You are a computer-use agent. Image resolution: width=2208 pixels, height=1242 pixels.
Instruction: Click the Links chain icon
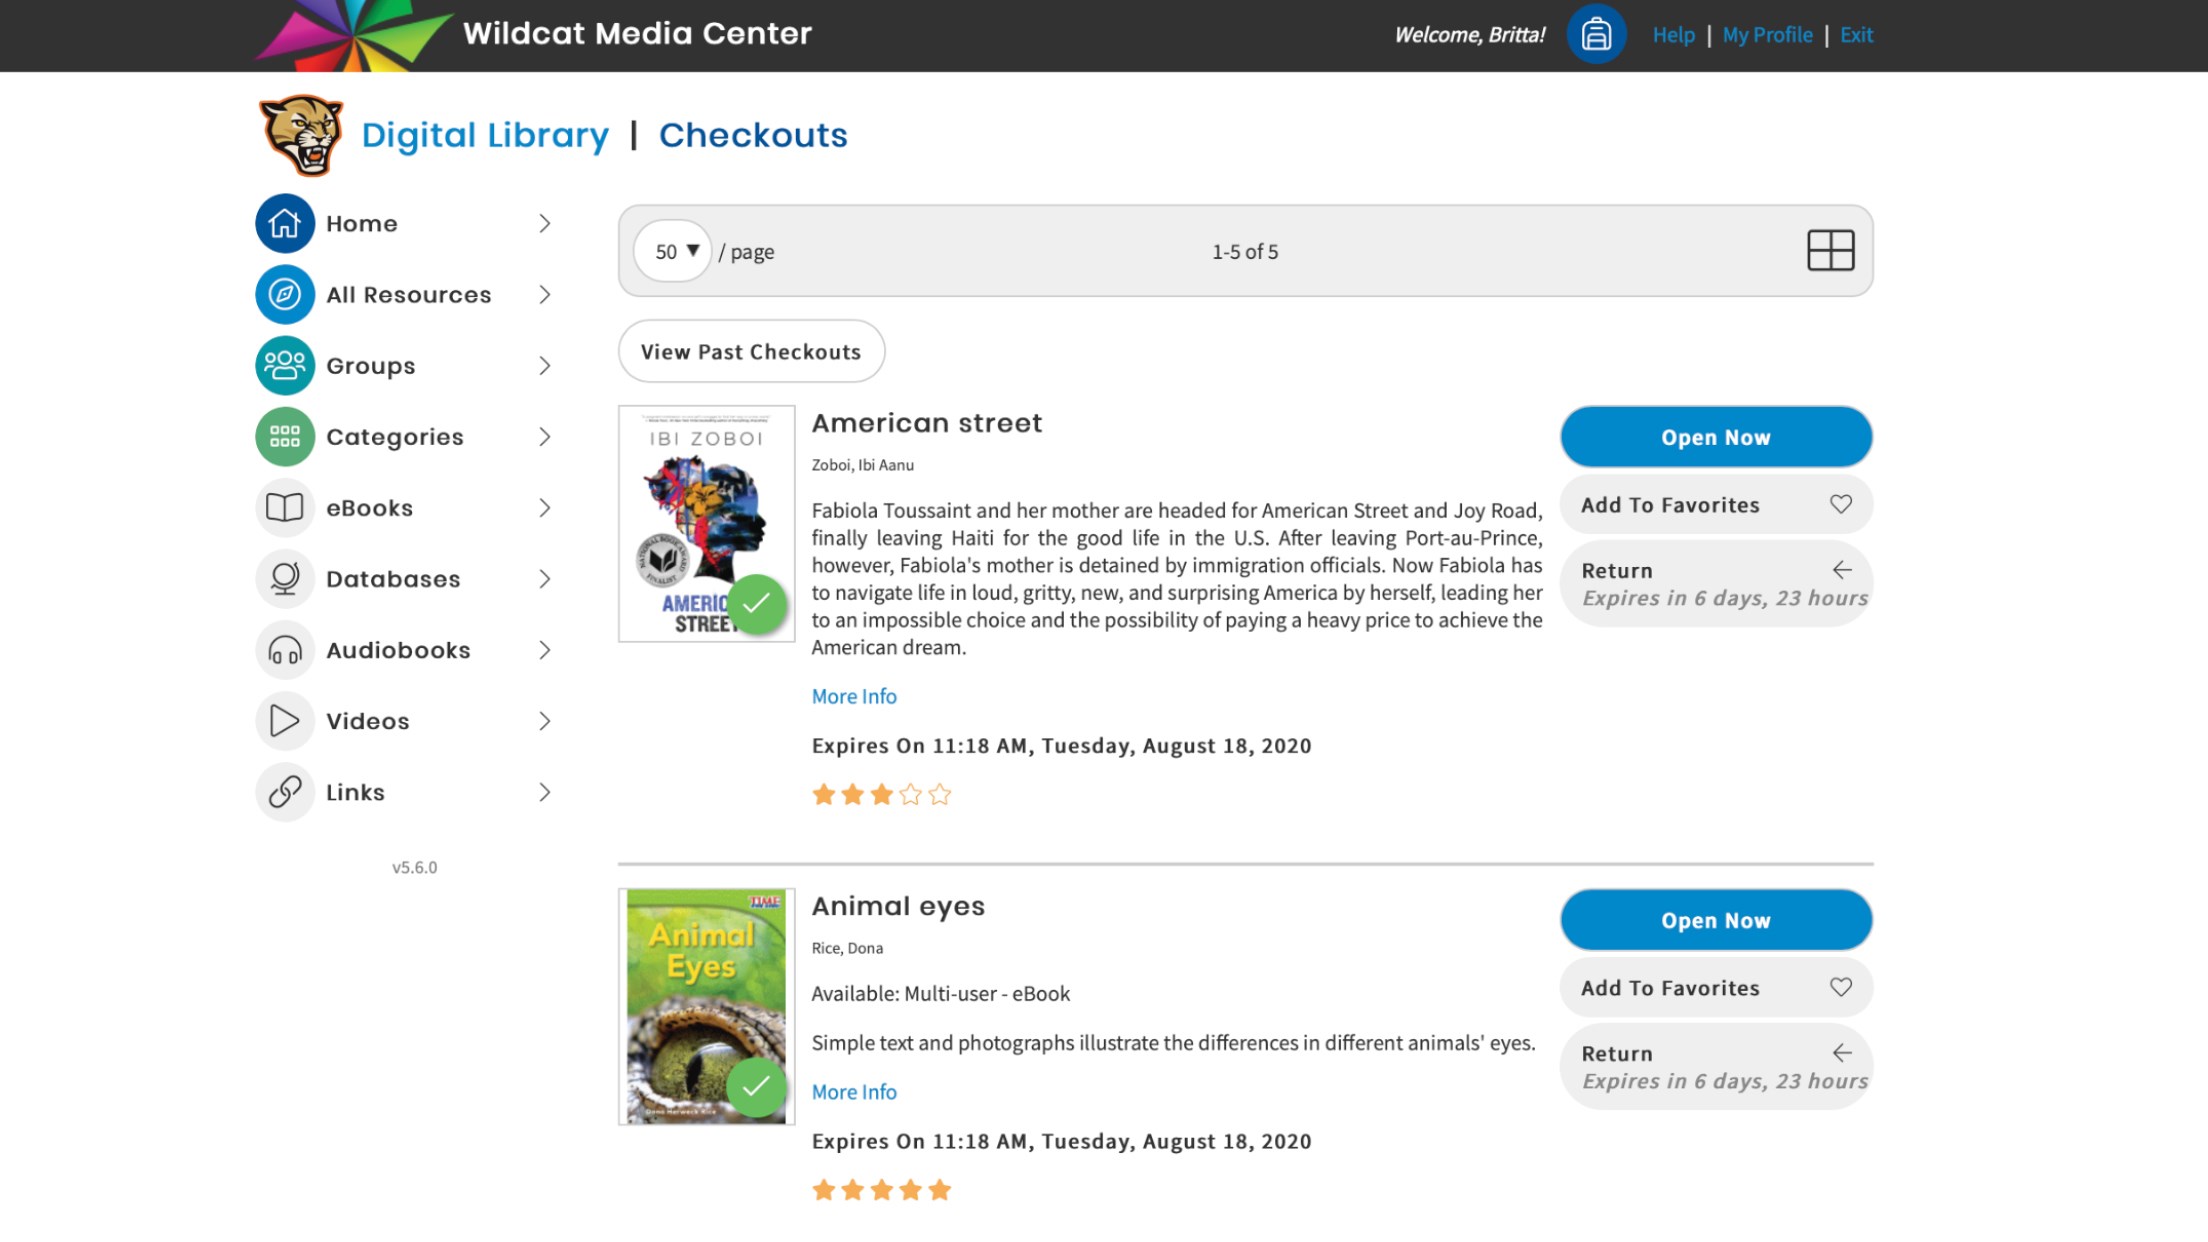point(285,792)
